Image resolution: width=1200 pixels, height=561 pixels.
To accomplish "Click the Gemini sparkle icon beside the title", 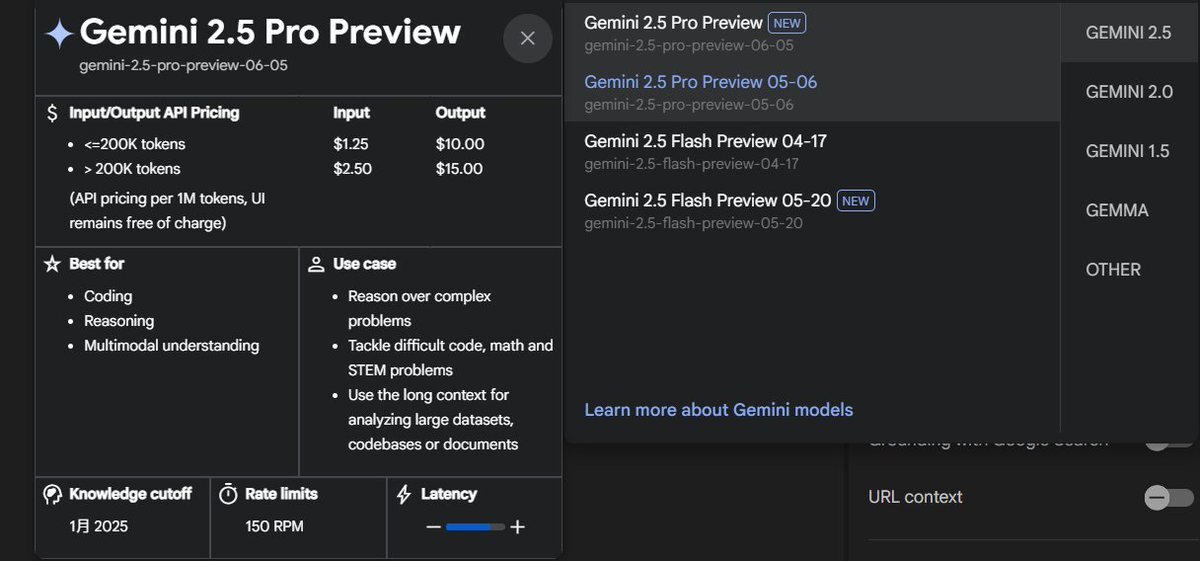I will [x=59, y=34].
